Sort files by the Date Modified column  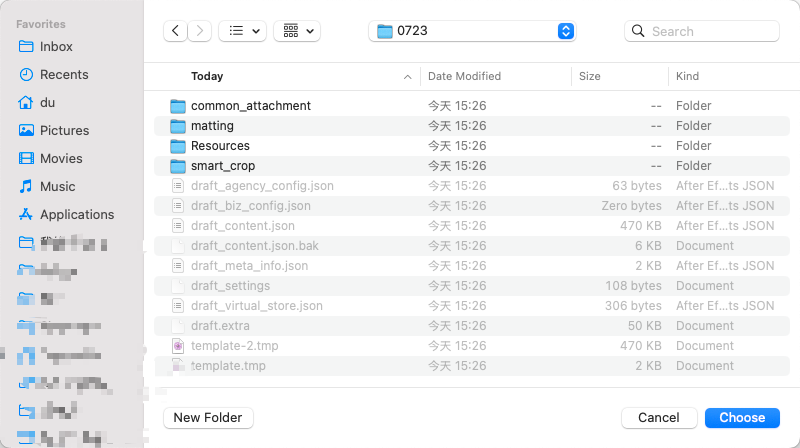tap(464, 76)
